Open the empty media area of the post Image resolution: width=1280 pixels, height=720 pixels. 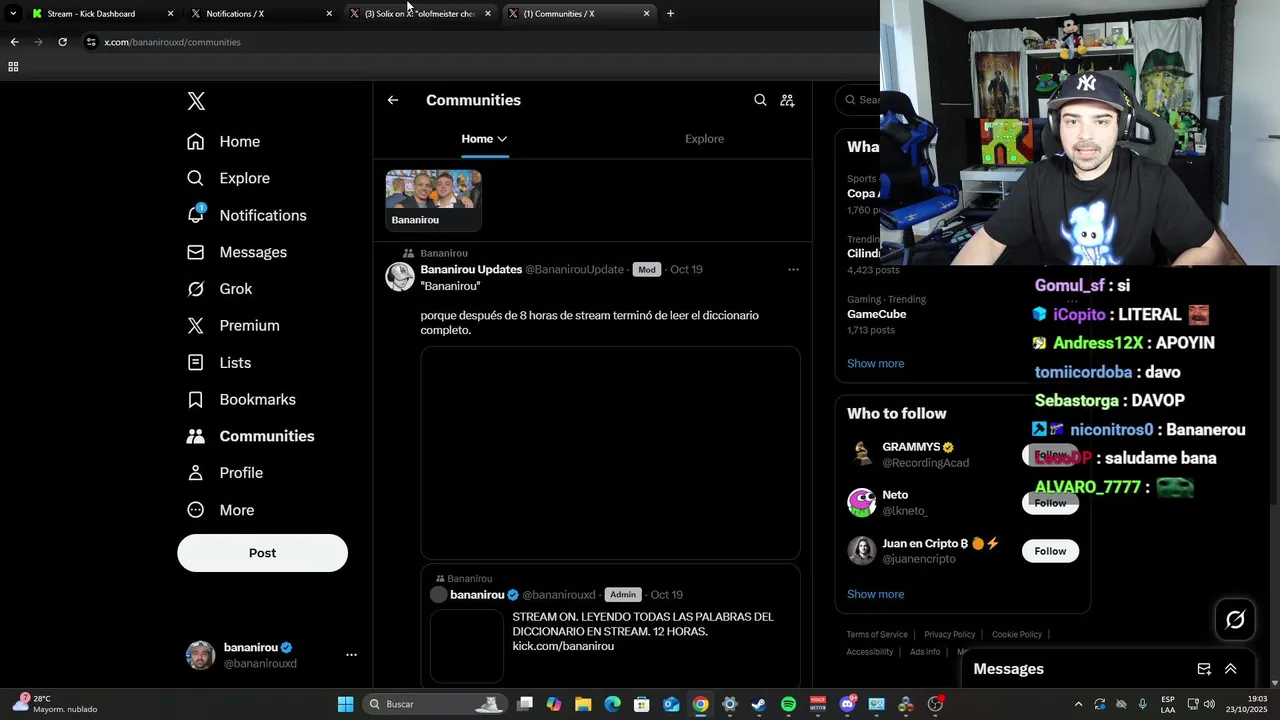click(x=610, y=453)
